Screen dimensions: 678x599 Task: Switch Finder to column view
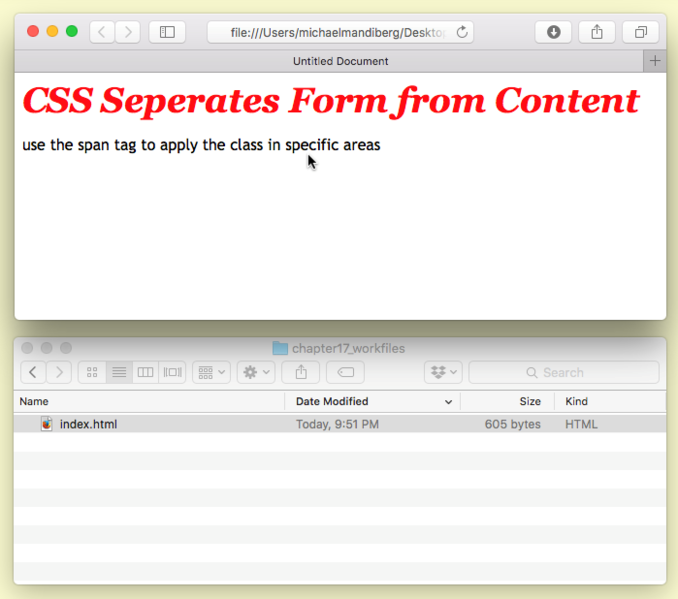(146, 373)
